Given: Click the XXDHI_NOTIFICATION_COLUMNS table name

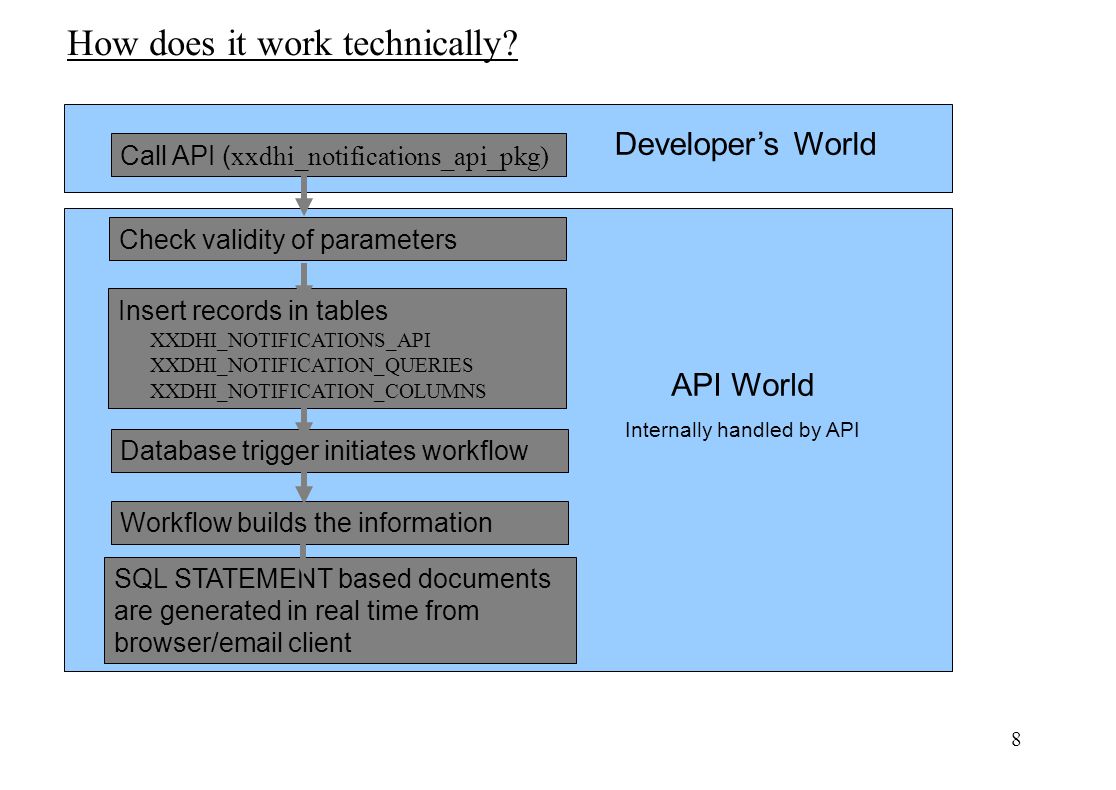Looking at the screenshot, I should coord(317,391).
